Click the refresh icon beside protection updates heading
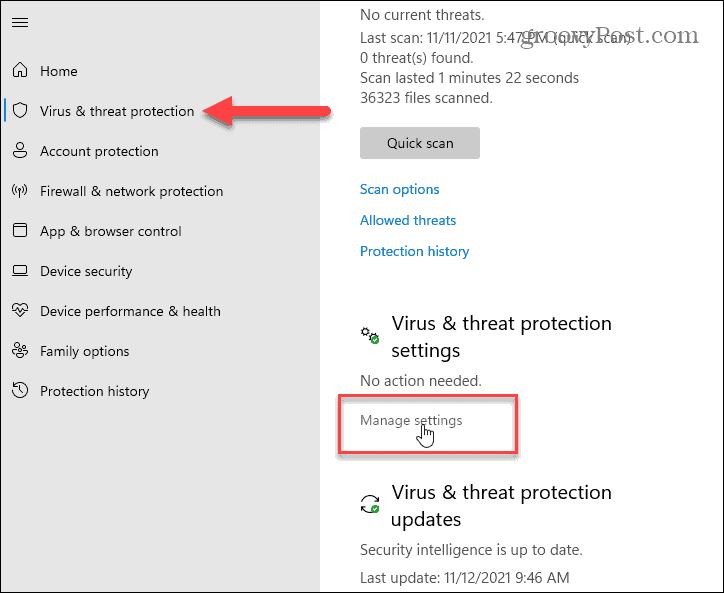This screenshot has height=593, width=724. click(370, 504)
